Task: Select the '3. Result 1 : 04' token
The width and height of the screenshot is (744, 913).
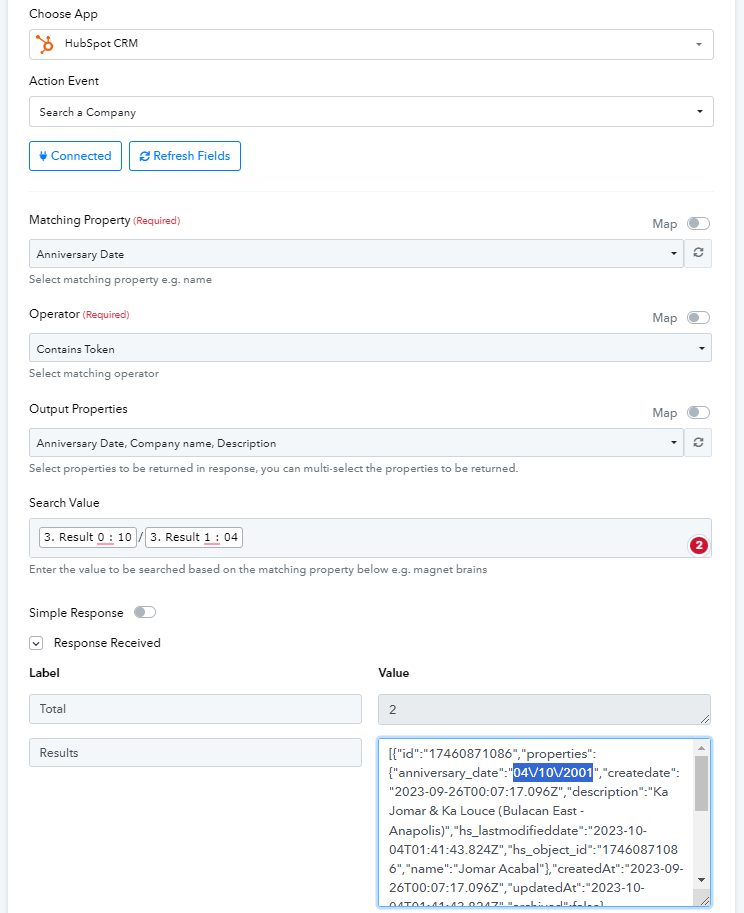Action: pos(194,537)
